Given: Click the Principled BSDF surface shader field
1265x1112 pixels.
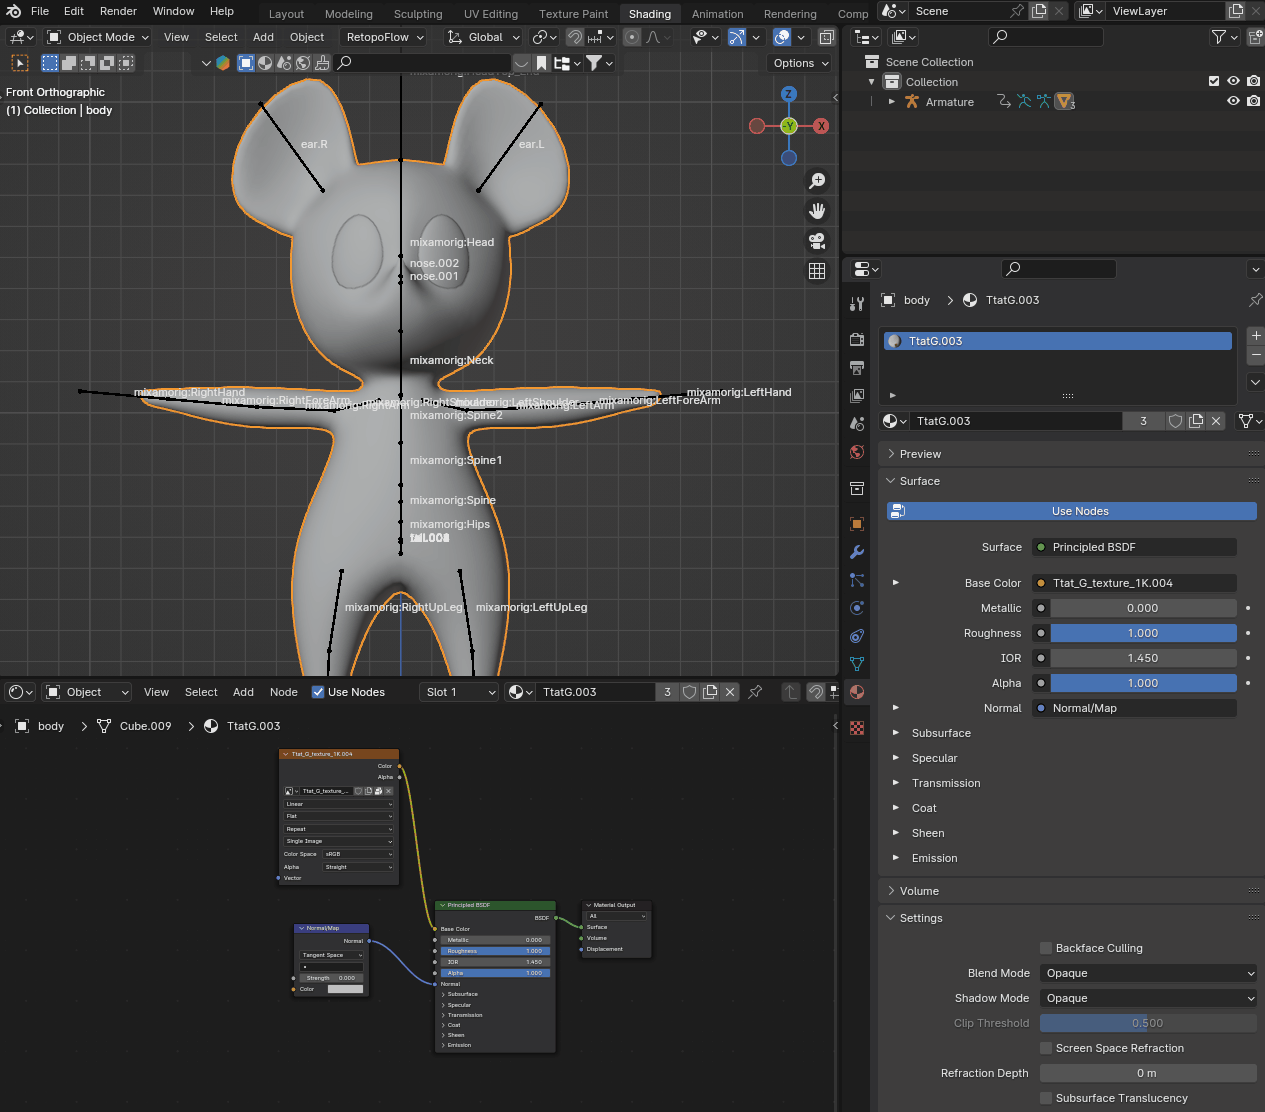Looking at the screenshot, I should (1134, 547).
